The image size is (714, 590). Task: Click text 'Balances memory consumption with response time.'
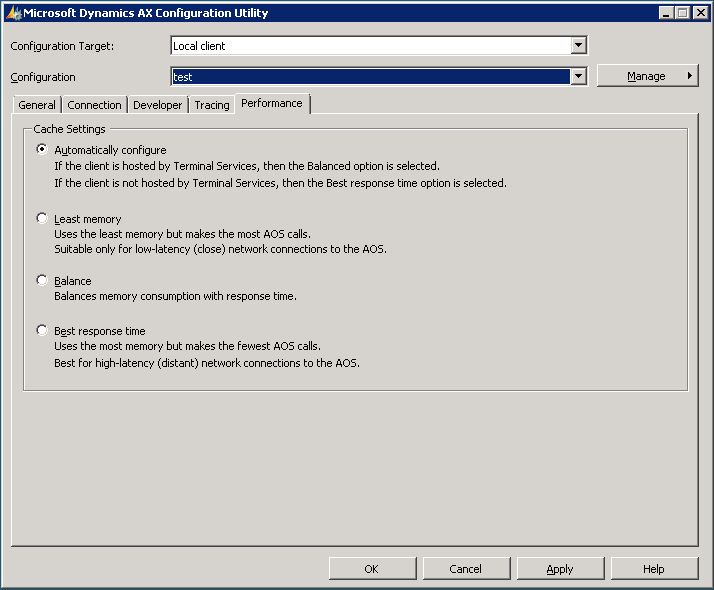click(x=175, y=296)
